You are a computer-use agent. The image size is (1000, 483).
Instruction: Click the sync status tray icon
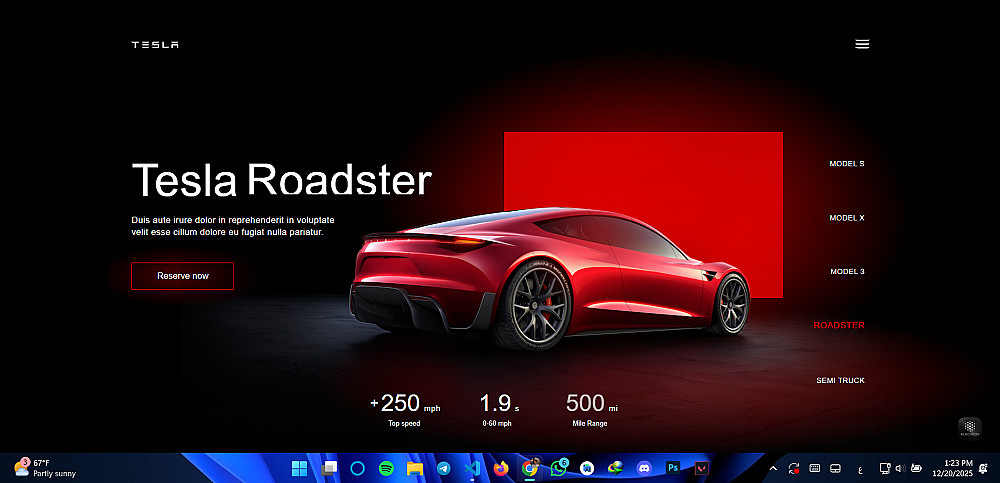point(794,468)
